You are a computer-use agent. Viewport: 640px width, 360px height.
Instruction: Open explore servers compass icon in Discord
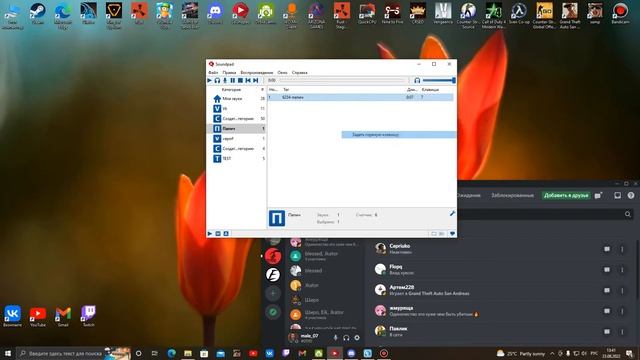tap(273, 312)
